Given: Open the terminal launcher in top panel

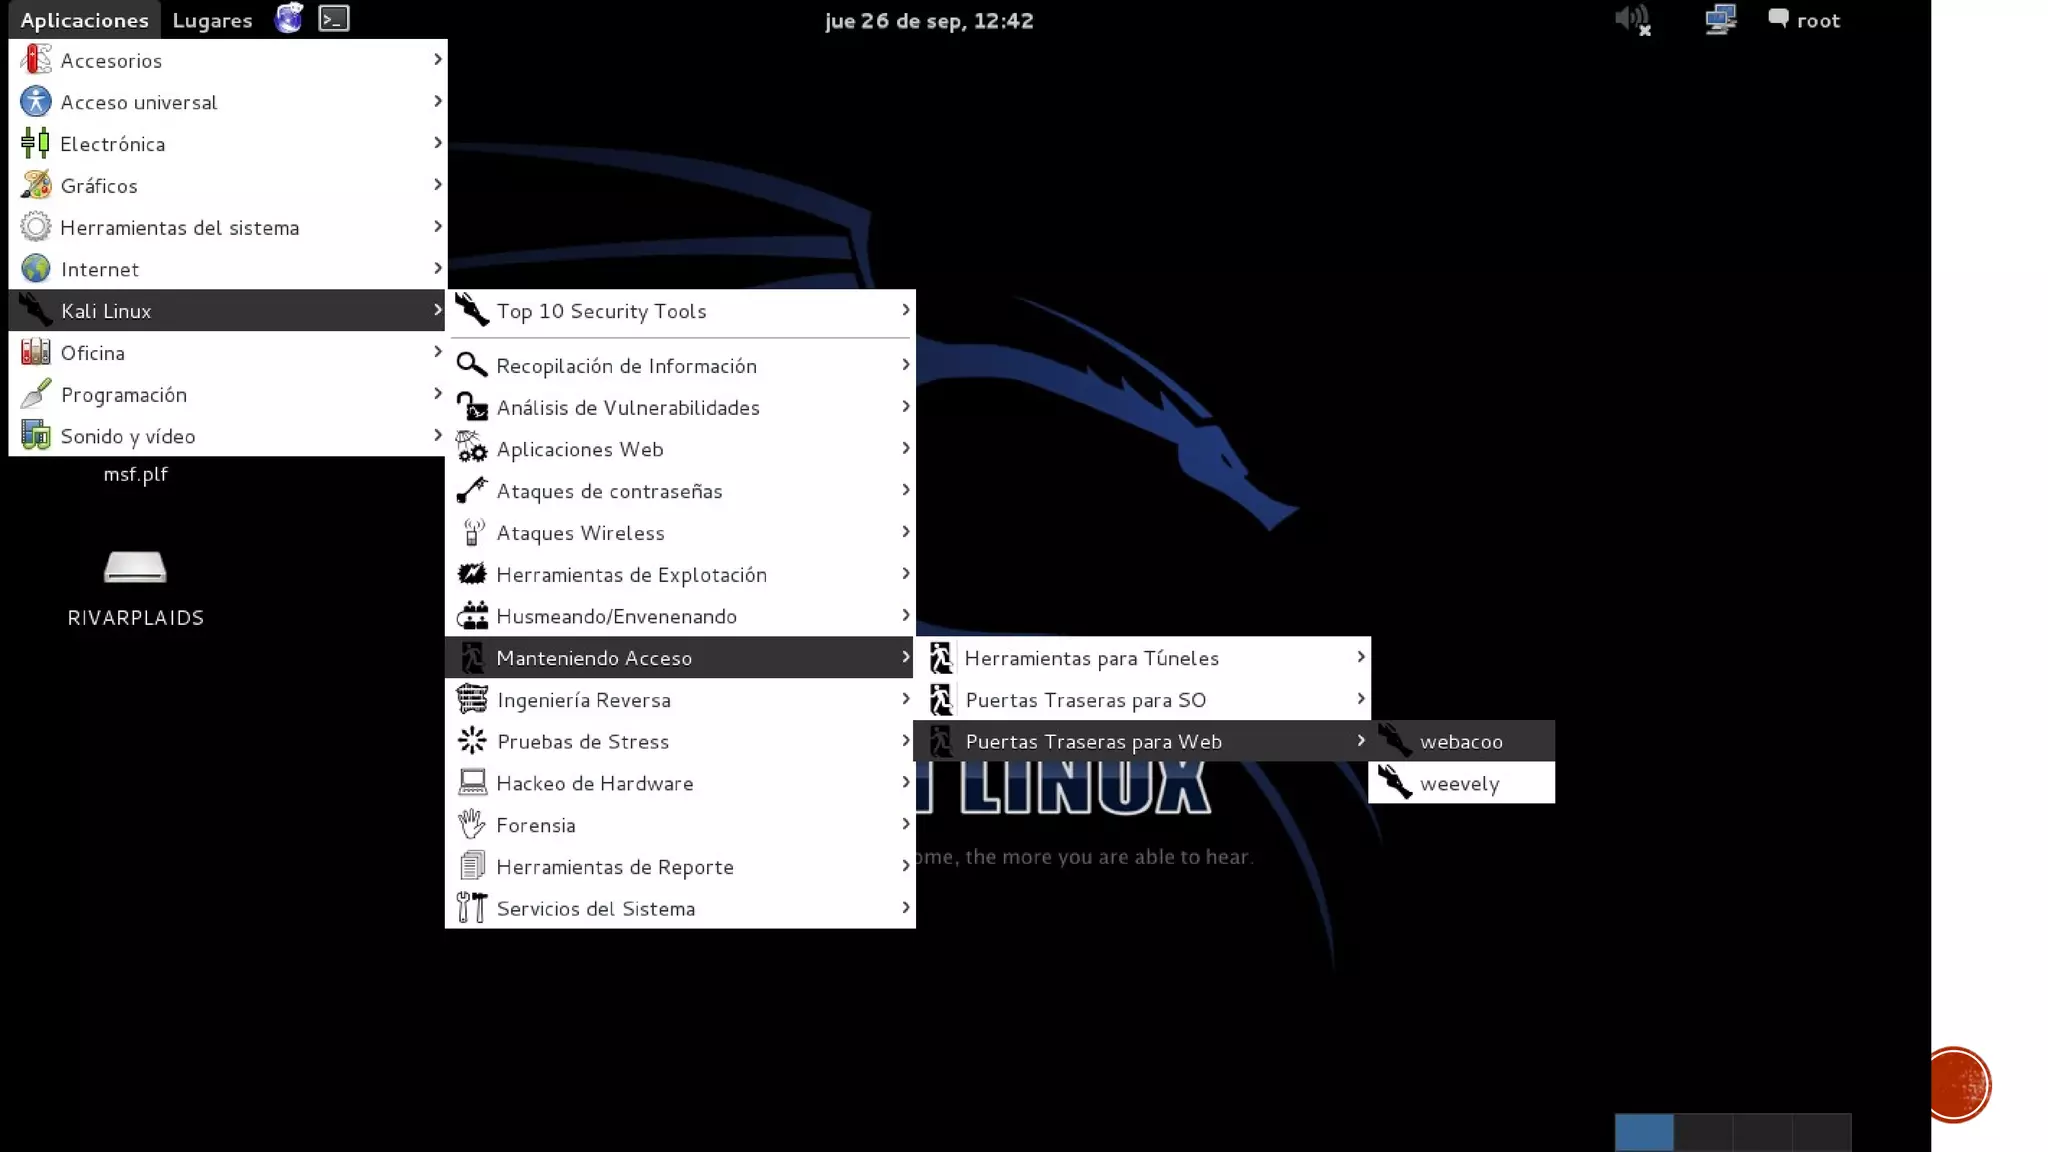Looking at the screenshot, I should tap(333, 19).
